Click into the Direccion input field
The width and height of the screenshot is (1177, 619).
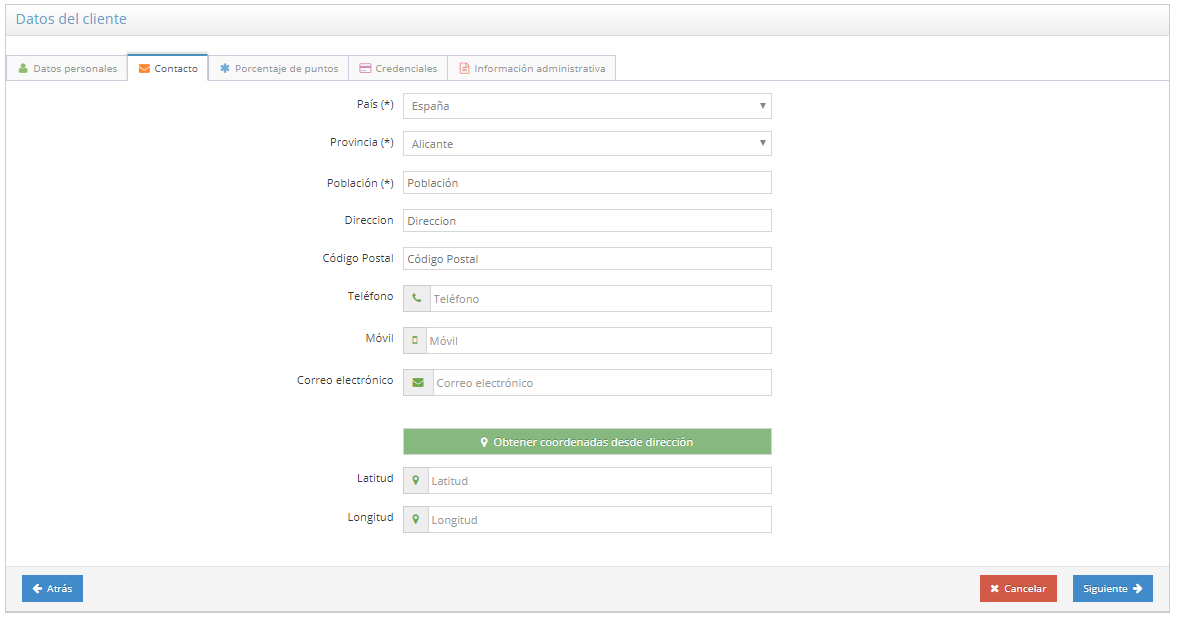(x=587, y=221)
